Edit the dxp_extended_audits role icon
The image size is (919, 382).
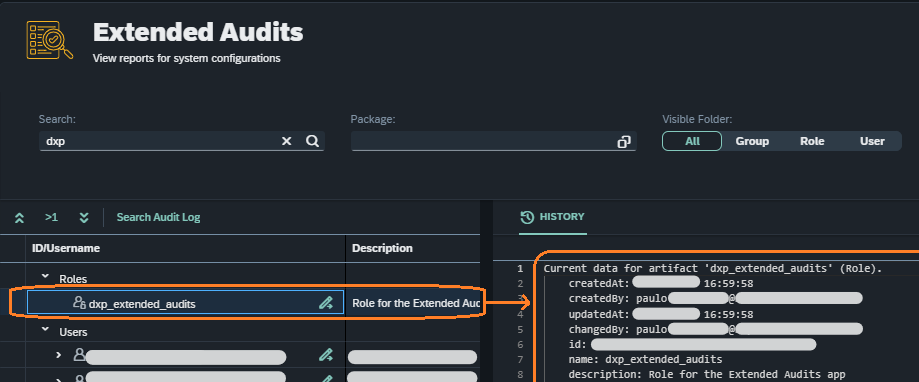tap(325, 303)
